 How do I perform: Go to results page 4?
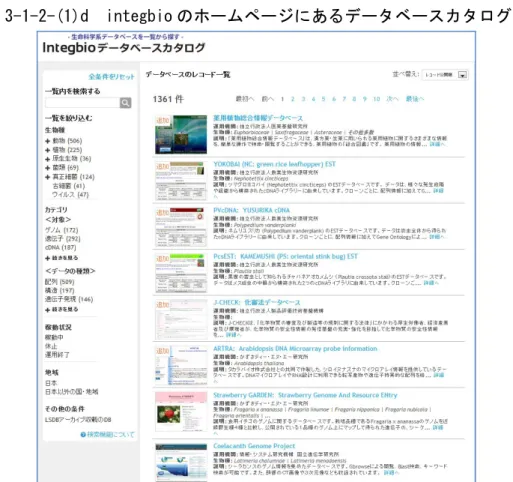coord(313,99)
